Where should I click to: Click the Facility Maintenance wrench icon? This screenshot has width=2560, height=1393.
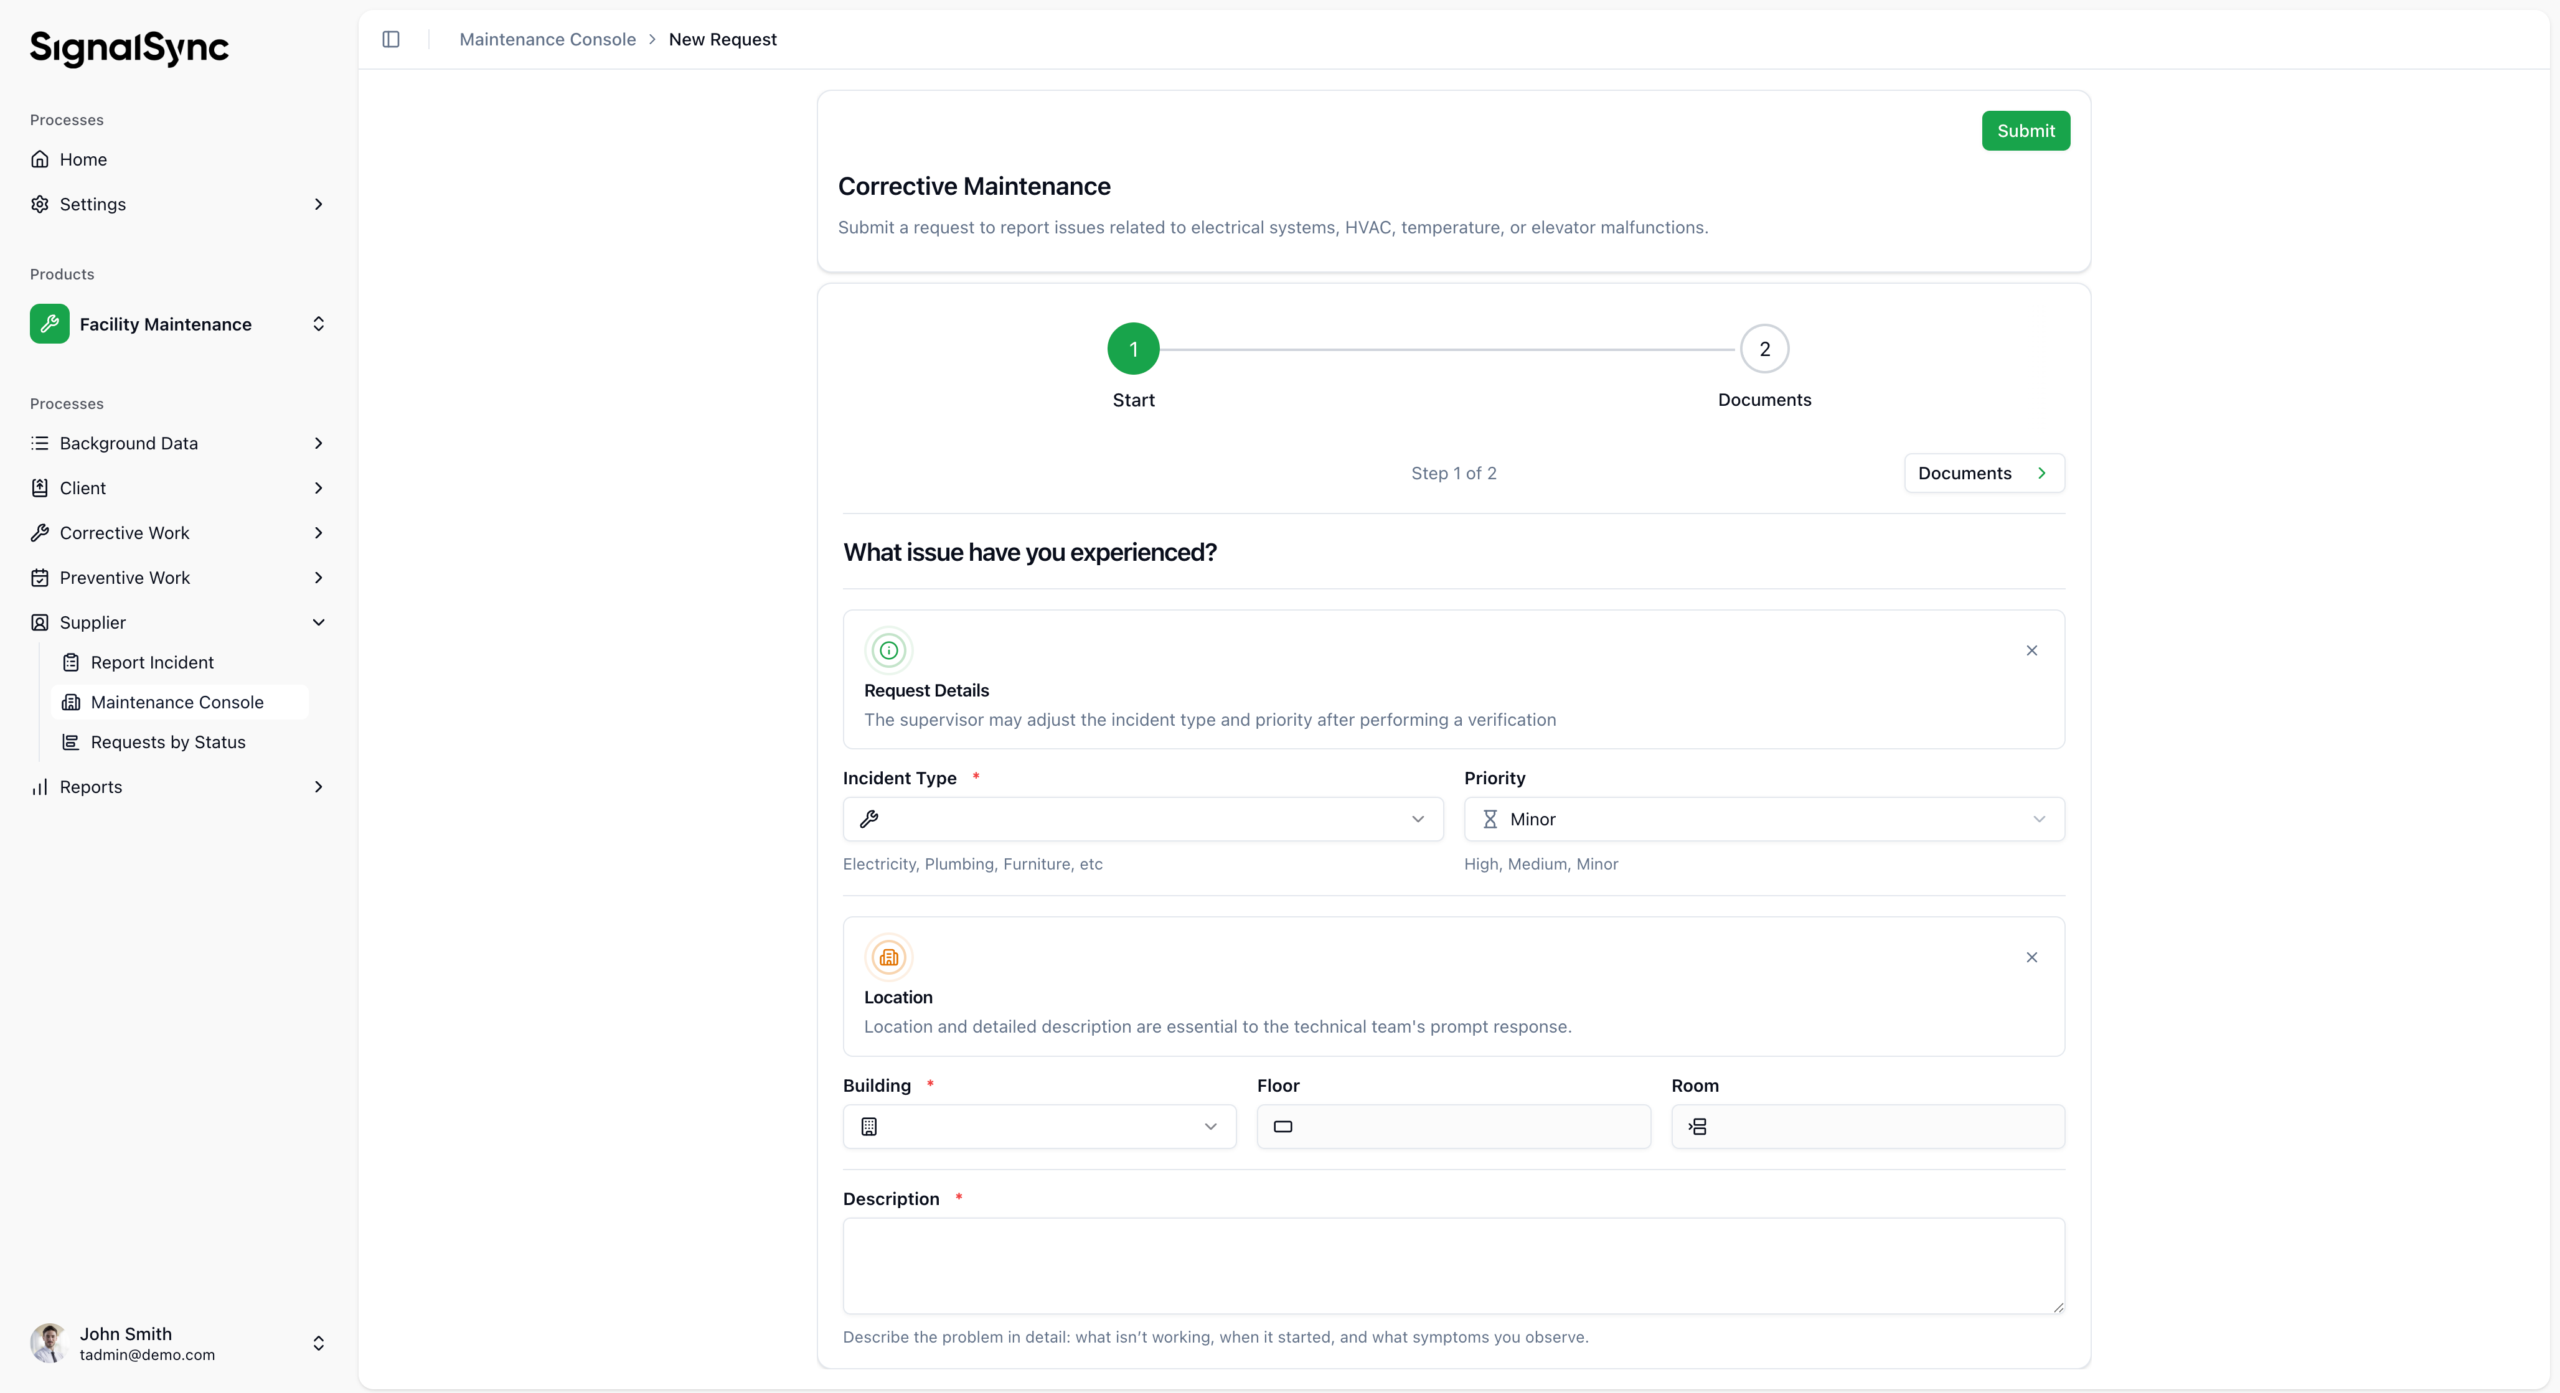pyautogui.click(x=49, y=324)
